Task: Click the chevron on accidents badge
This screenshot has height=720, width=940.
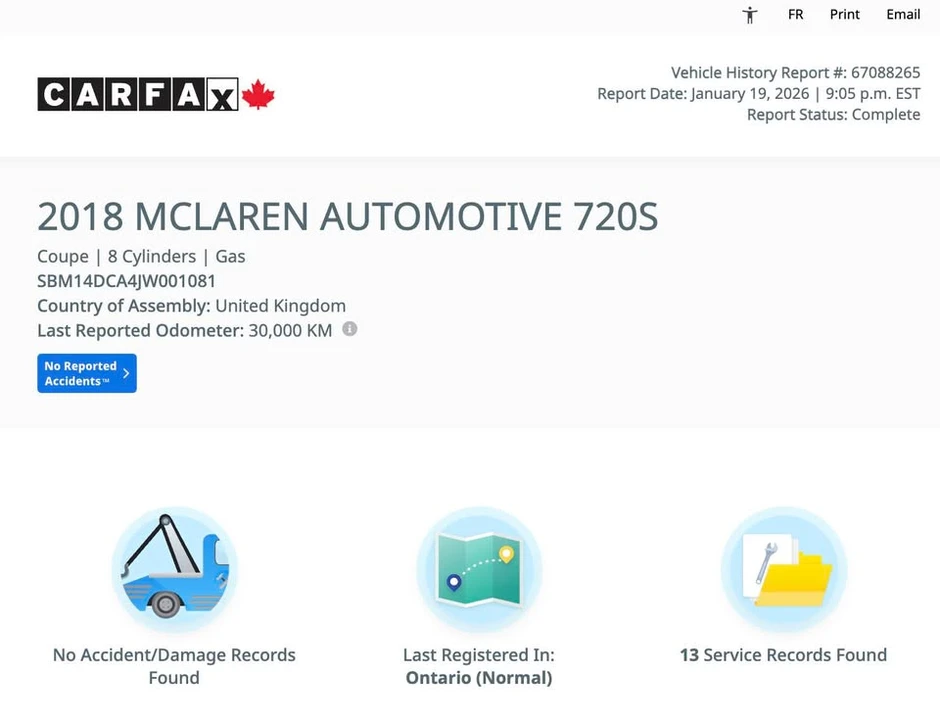Action: (x=126, y=373)
